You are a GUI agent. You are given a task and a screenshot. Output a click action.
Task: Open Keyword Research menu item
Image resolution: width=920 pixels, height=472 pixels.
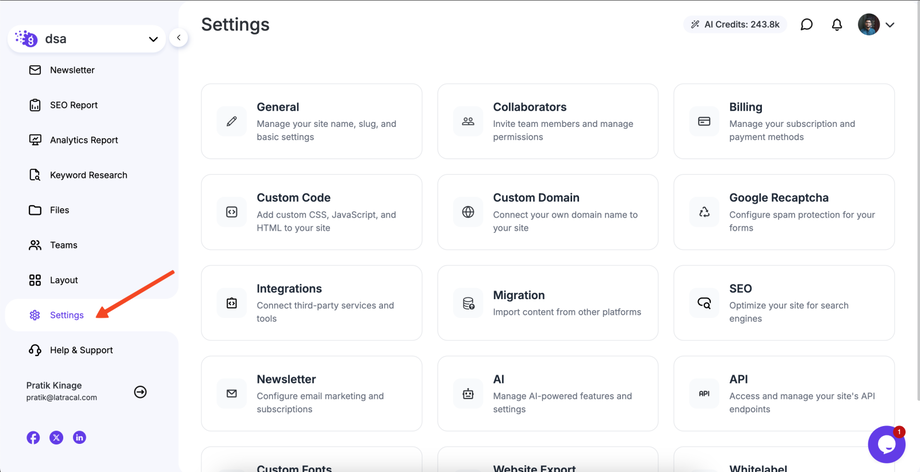pos(88,175)
